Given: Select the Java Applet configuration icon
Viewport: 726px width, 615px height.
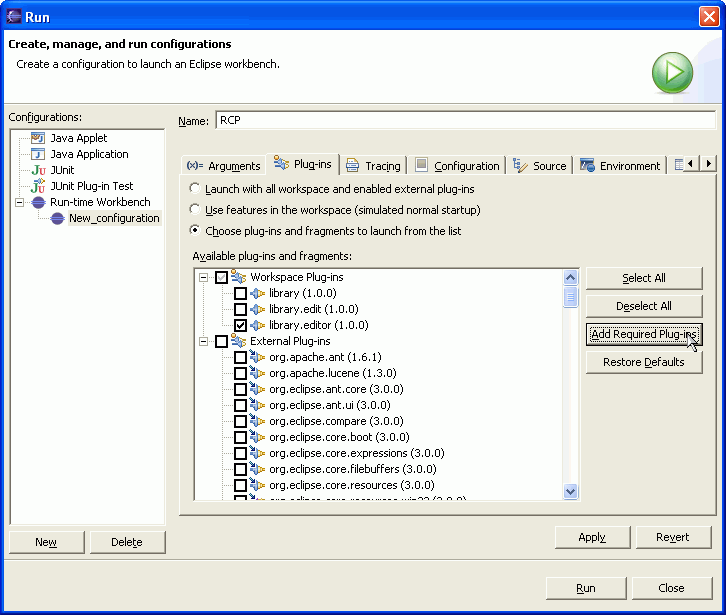Looking at the screenshot, I should [38, 138].
